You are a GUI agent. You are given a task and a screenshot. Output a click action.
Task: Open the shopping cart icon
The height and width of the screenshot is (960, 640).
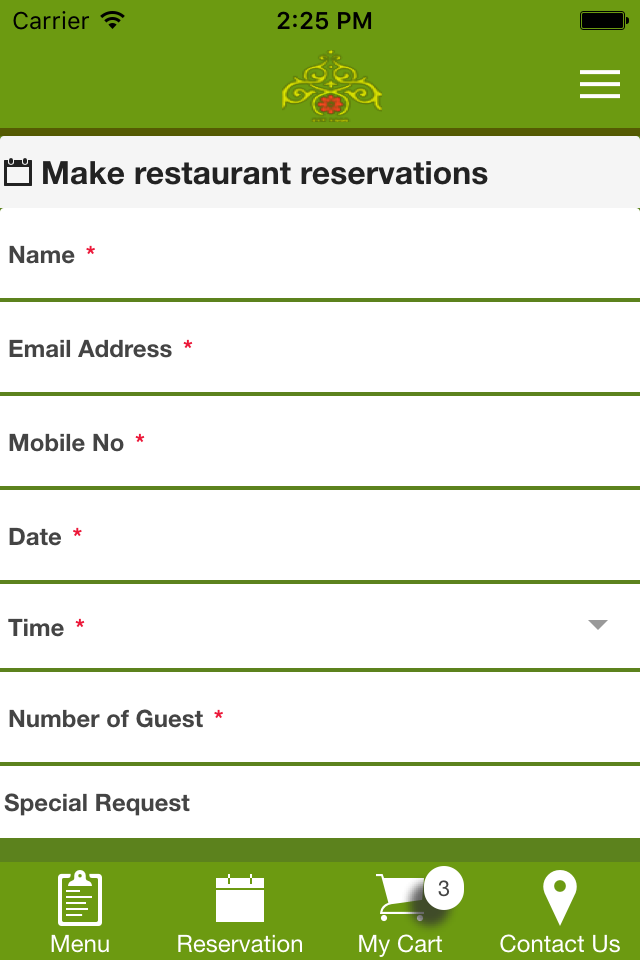[x=400, y=898]
